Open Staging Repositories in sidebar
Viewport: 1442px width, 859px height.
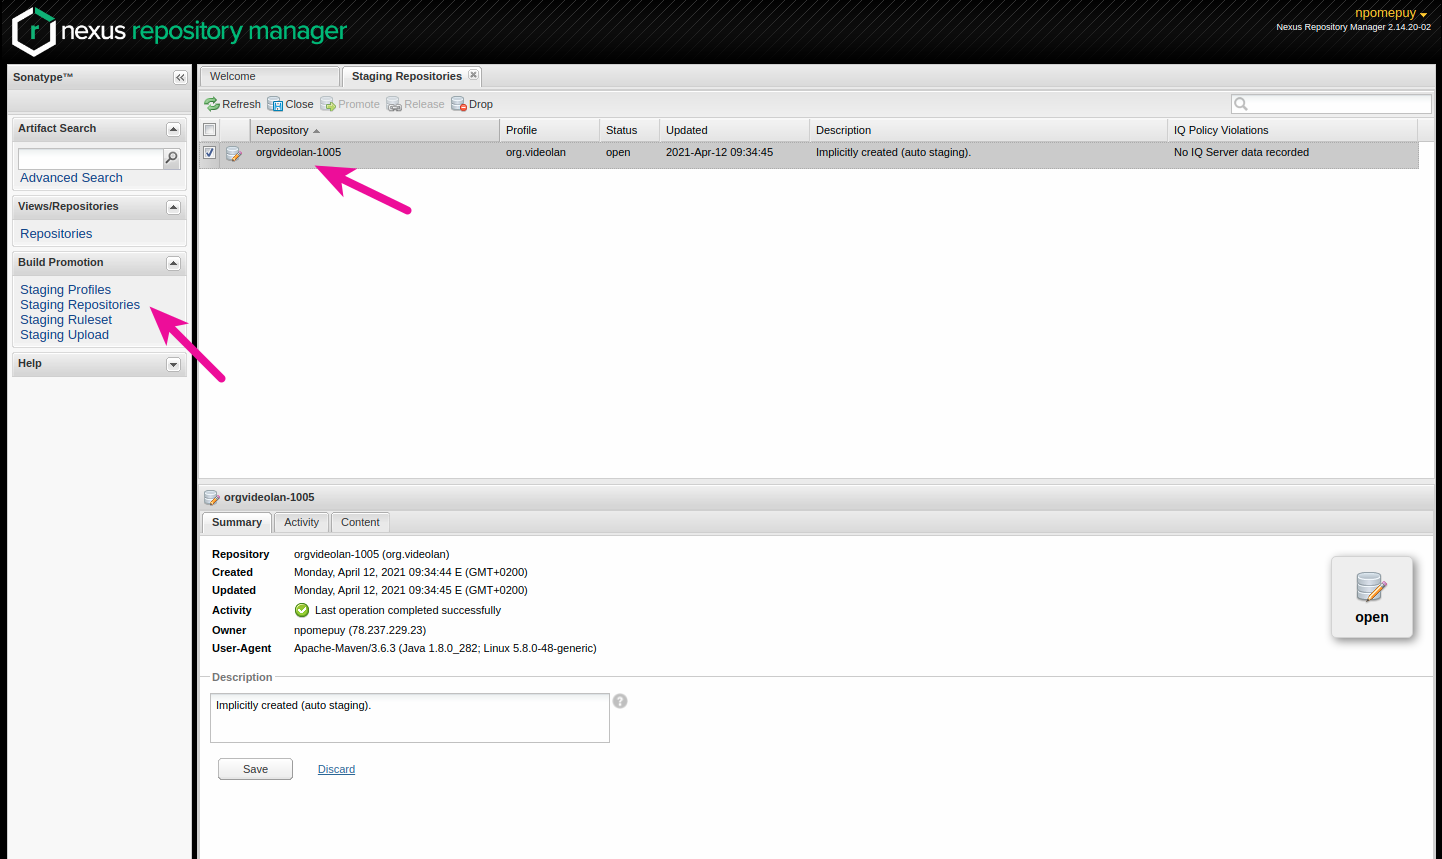click(80, 305)
